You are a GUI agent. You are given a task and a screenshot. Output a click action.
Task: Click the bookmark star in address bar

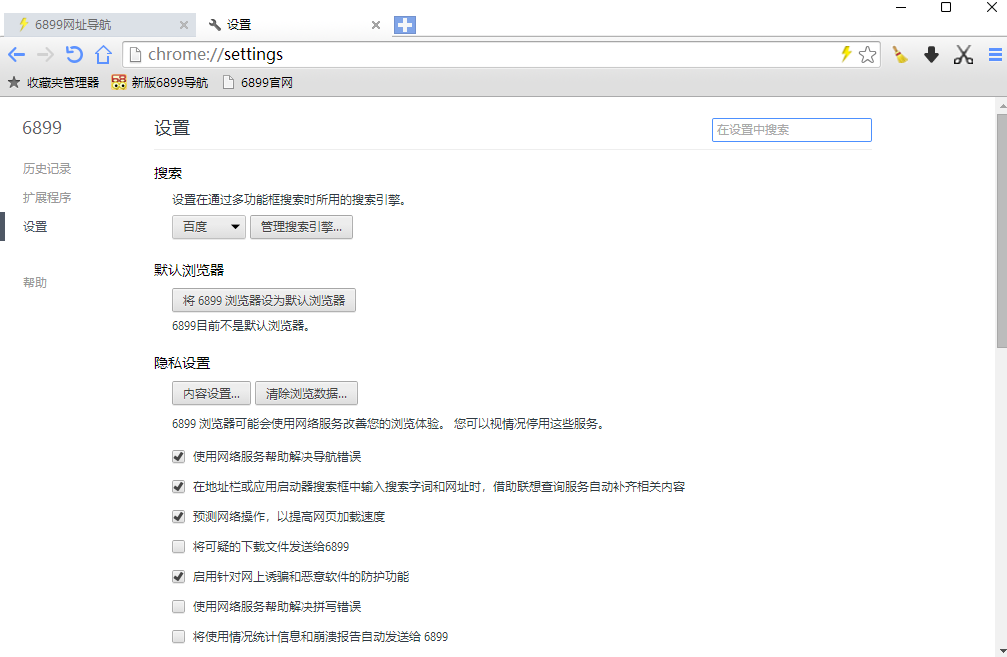click(x=867, y=55)
